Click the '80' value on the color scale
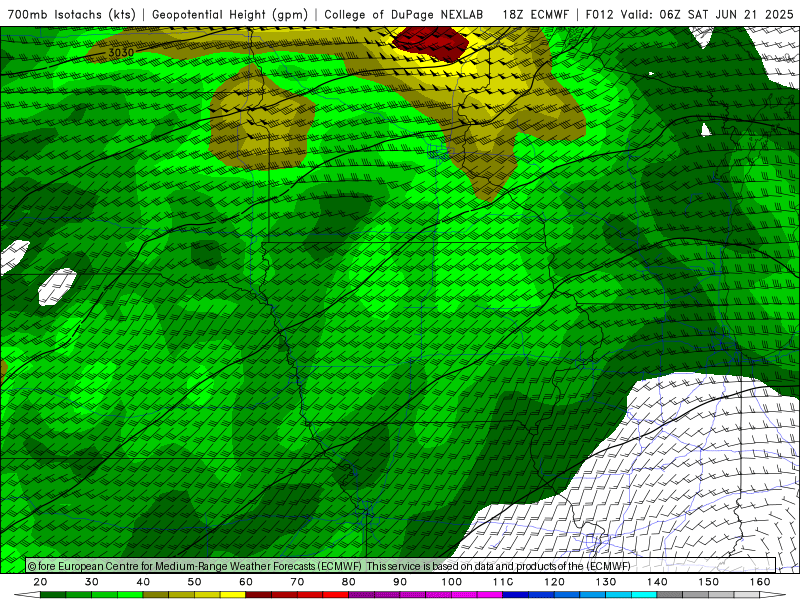 (x=348, y=582)
